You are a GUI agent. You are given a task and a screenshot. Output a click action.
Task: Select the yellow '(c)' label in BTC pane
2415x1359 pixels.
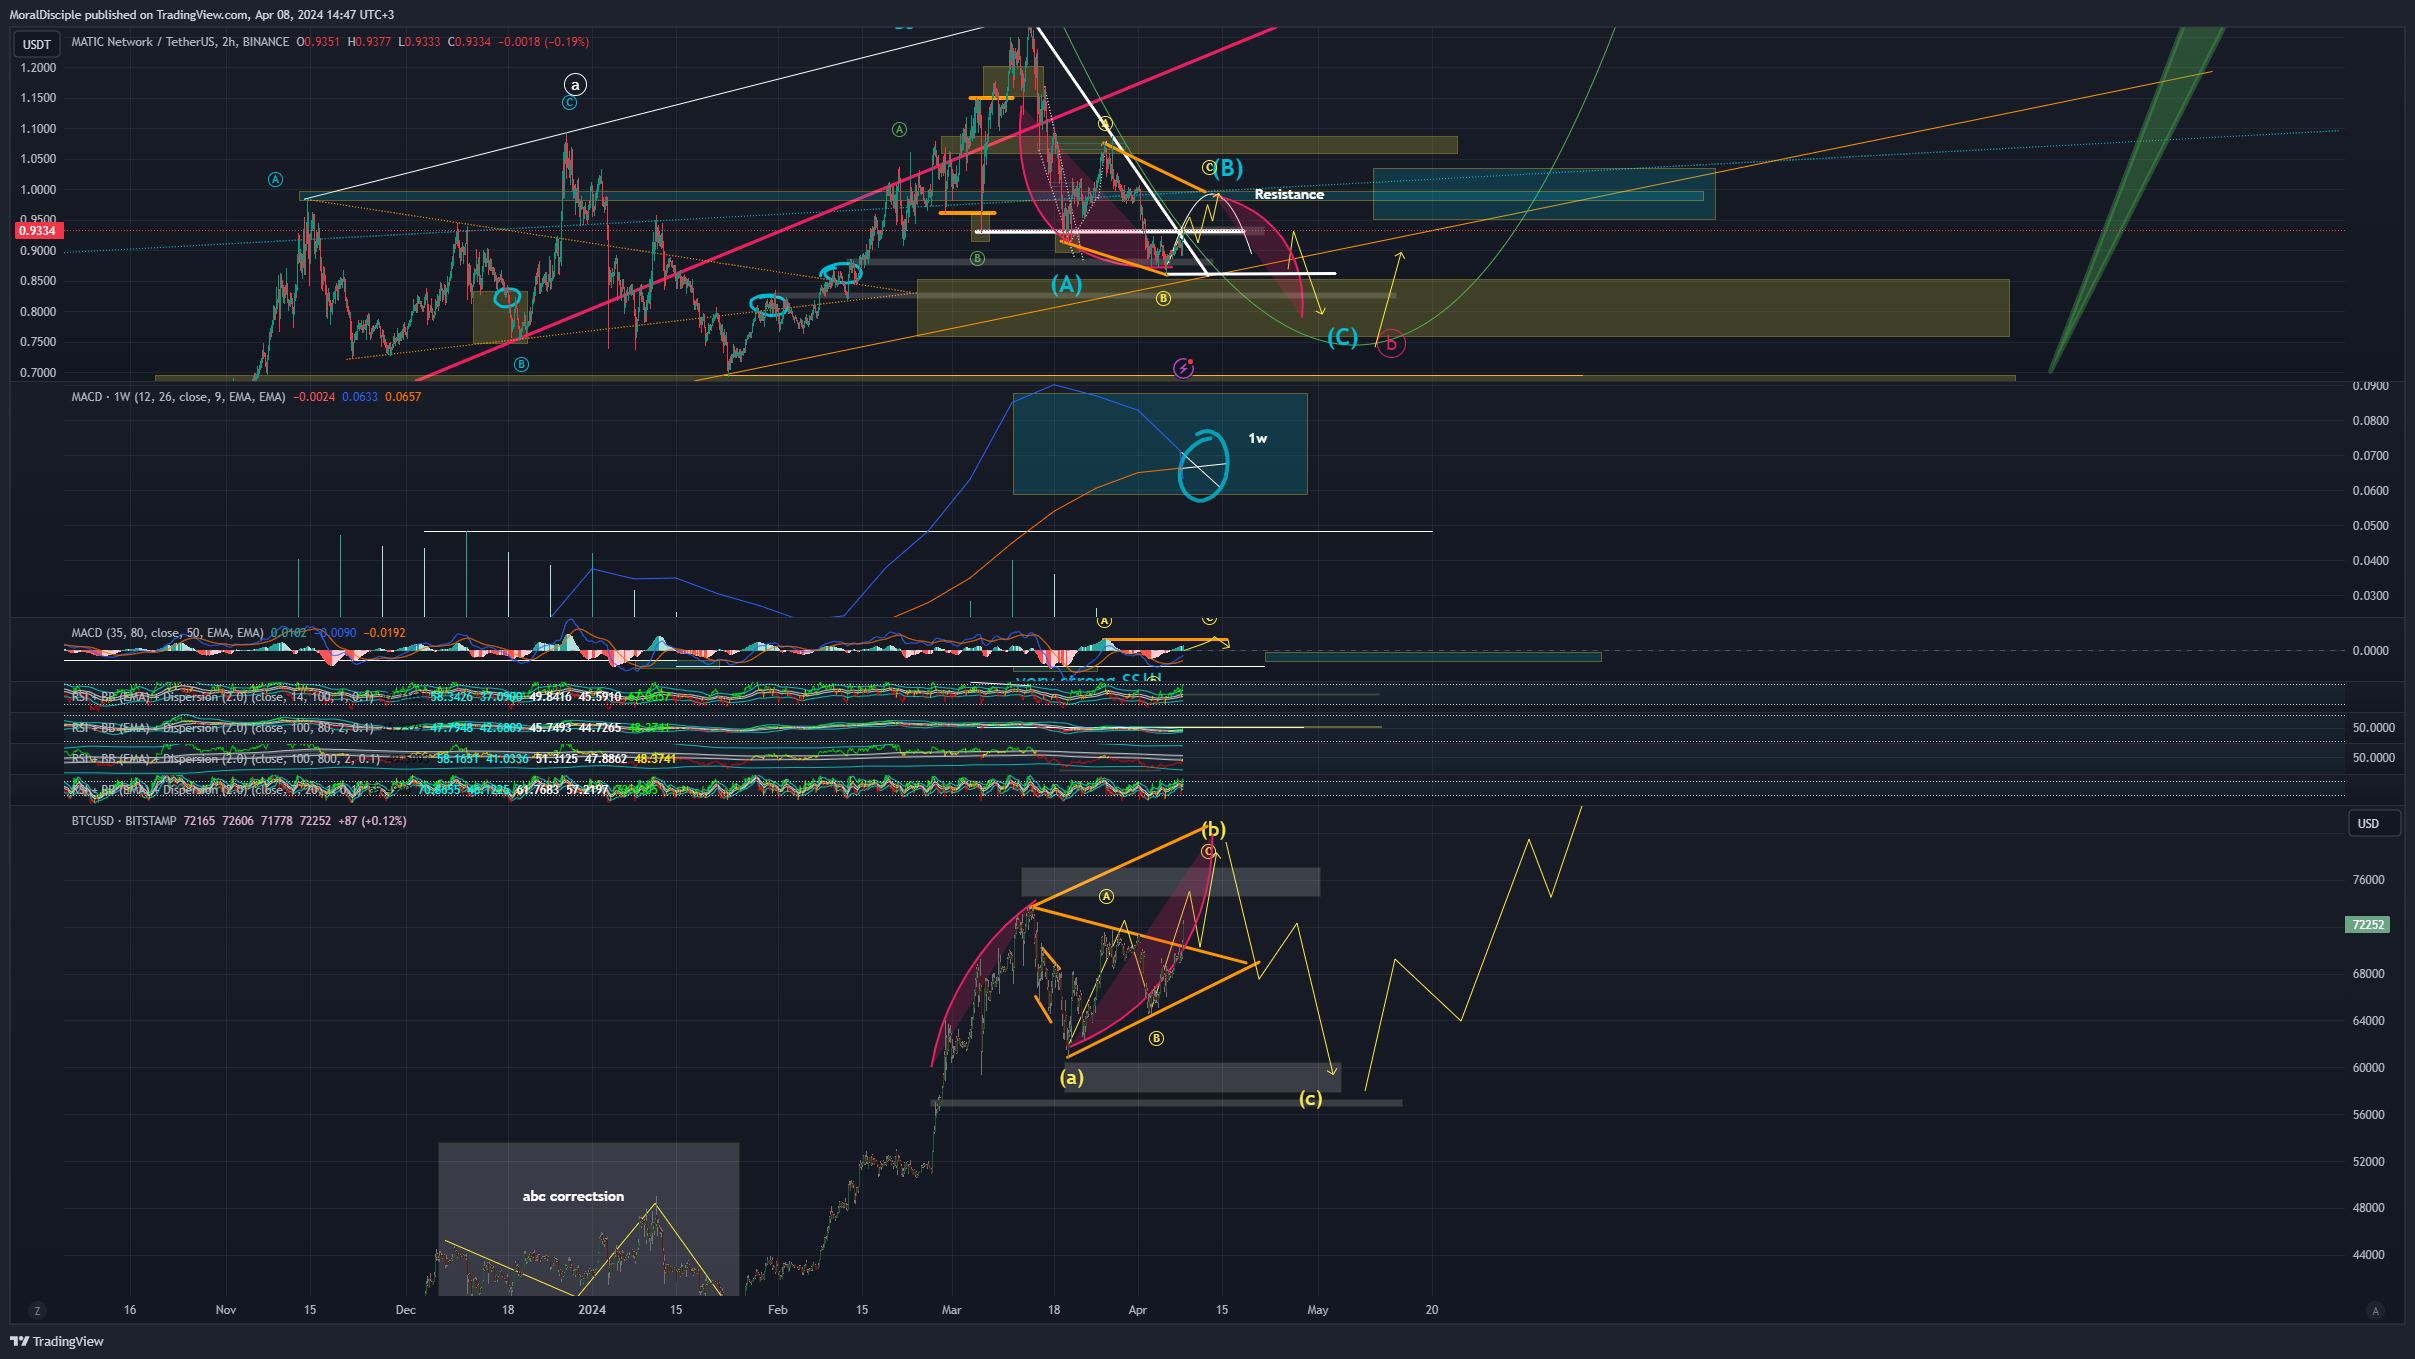click(1310, 1099)
